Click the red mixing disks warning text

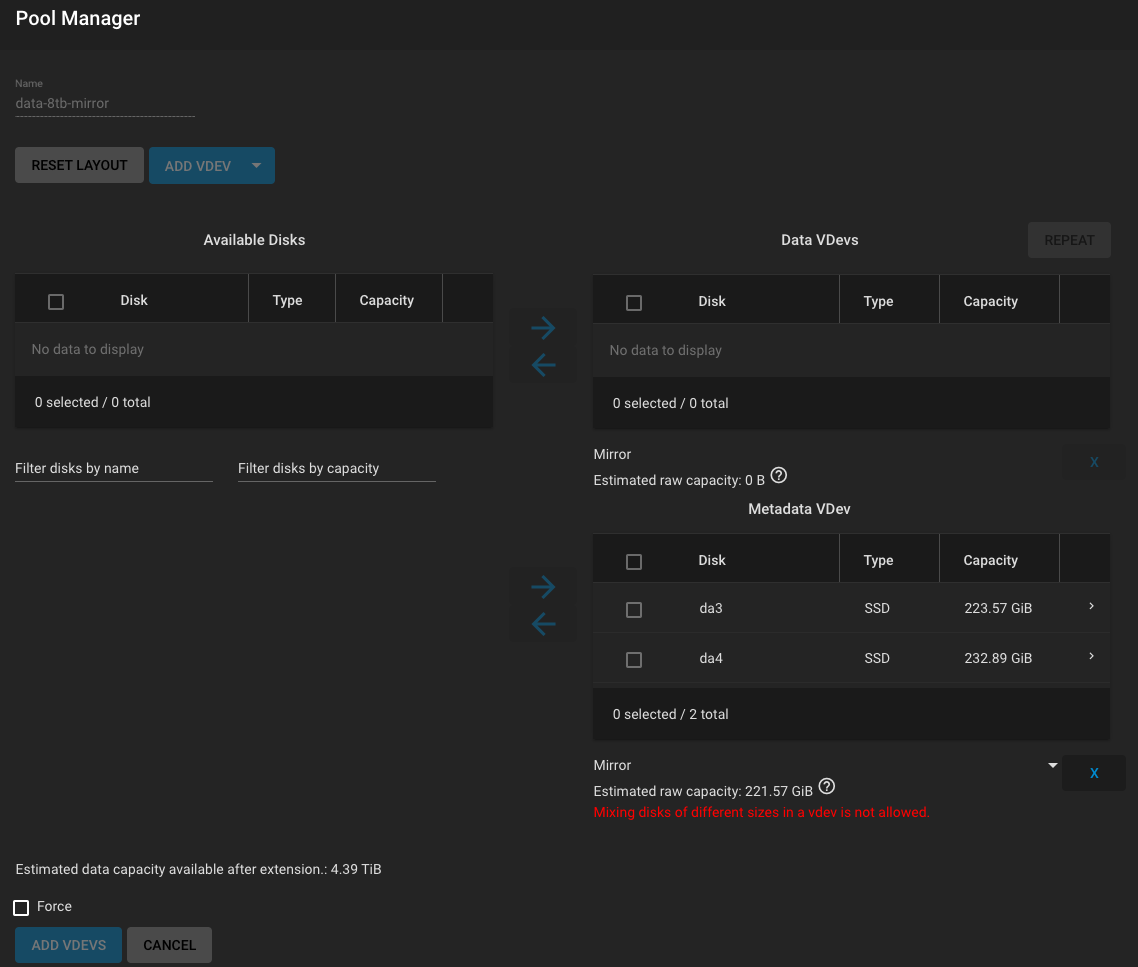point(761,812)
